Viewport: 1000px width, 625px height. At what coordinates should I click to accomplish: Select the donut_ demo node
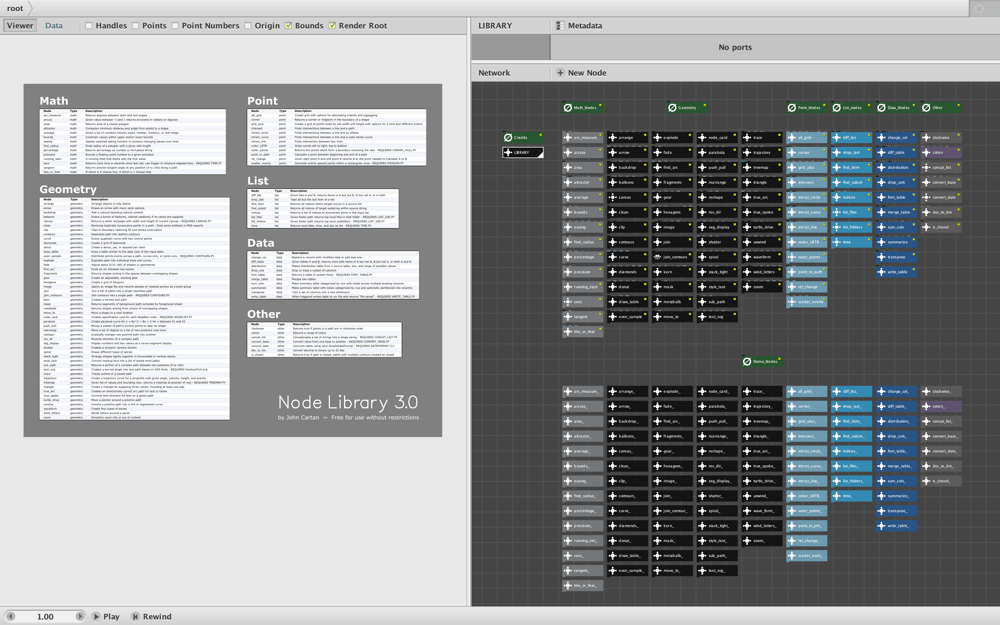click(627, 541)
